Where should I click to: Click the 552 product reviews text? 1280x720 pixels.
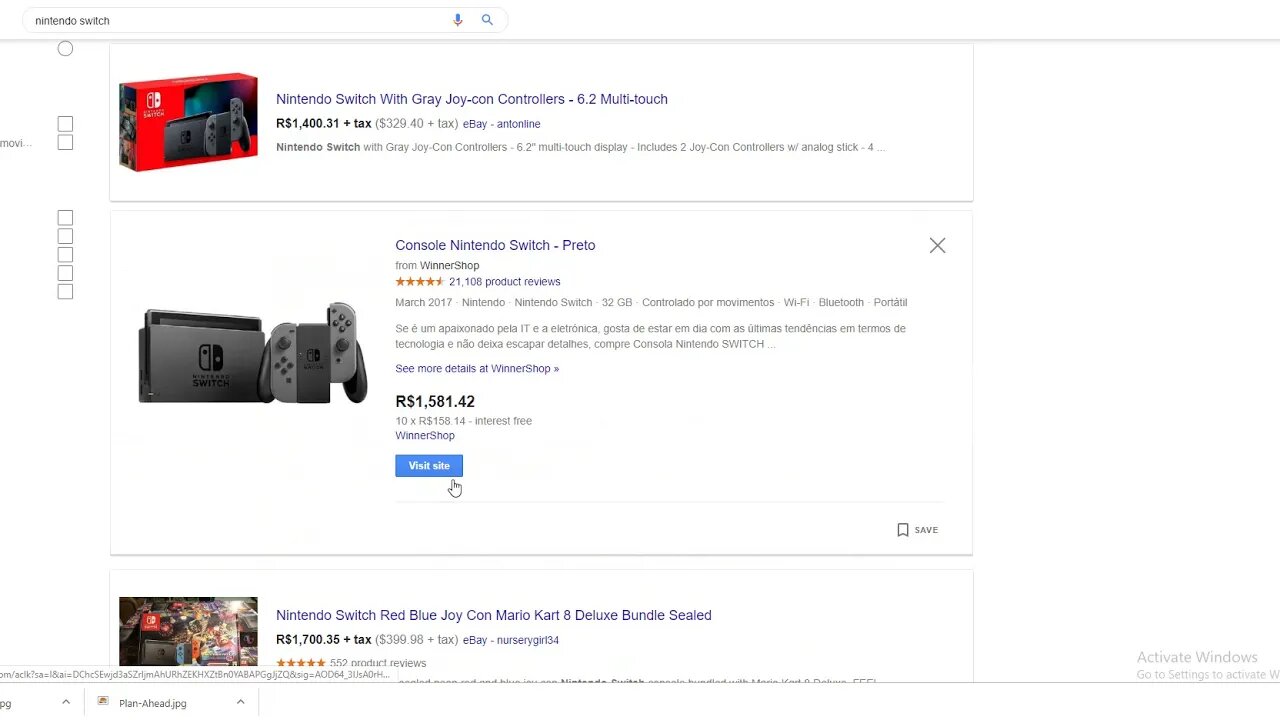click(x=378, y=663)
